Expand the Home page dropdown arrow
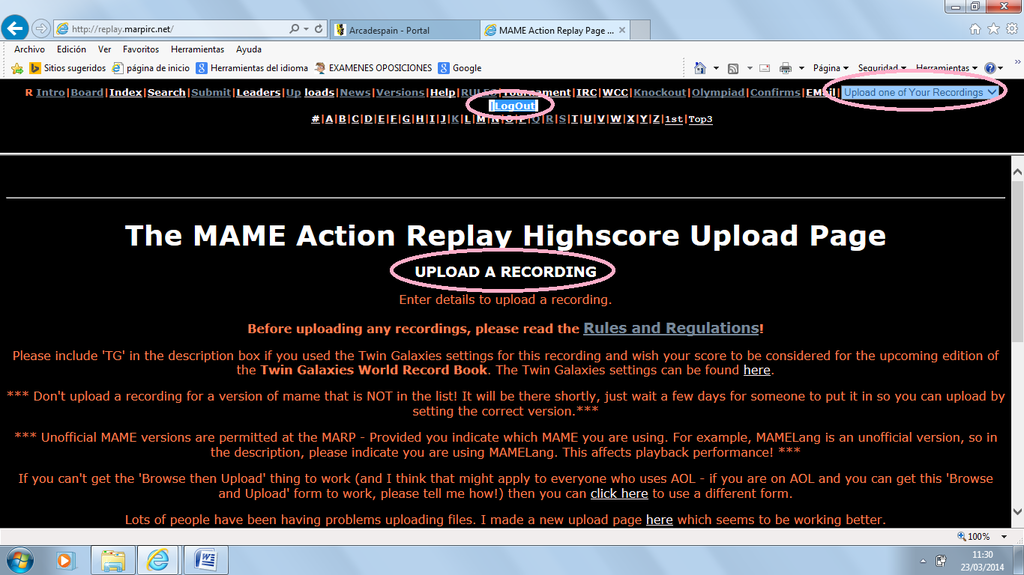This screenshot has height=575, width=1024. [x=716, y=68]
